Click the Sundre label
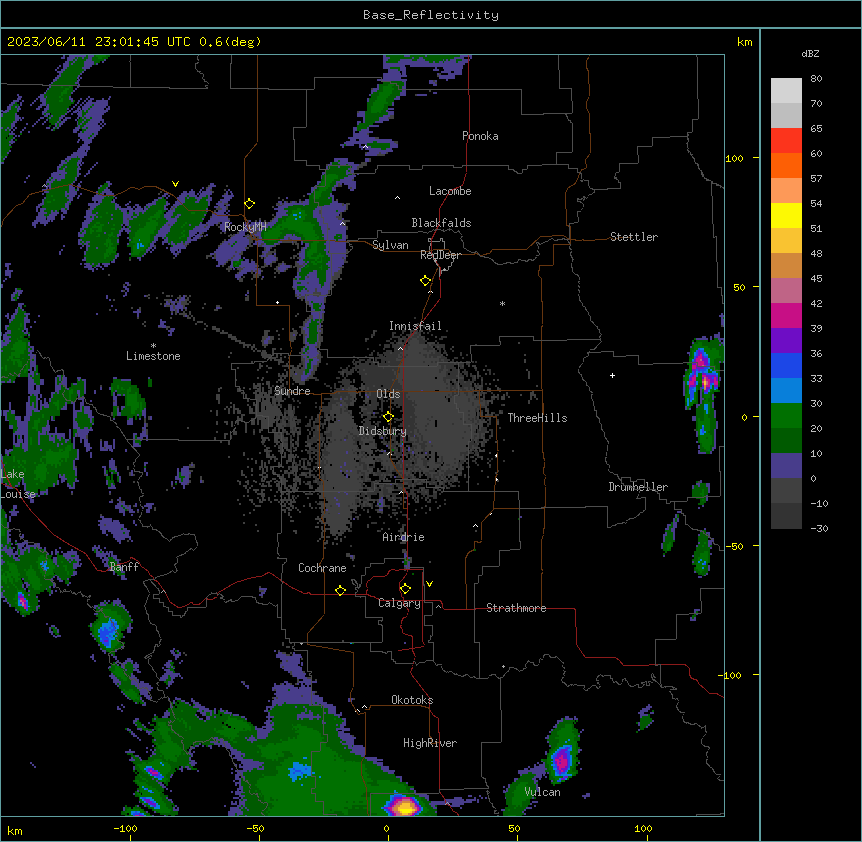Screen dimensions: 862x842 pyautogui.click(x=292, y=391)
